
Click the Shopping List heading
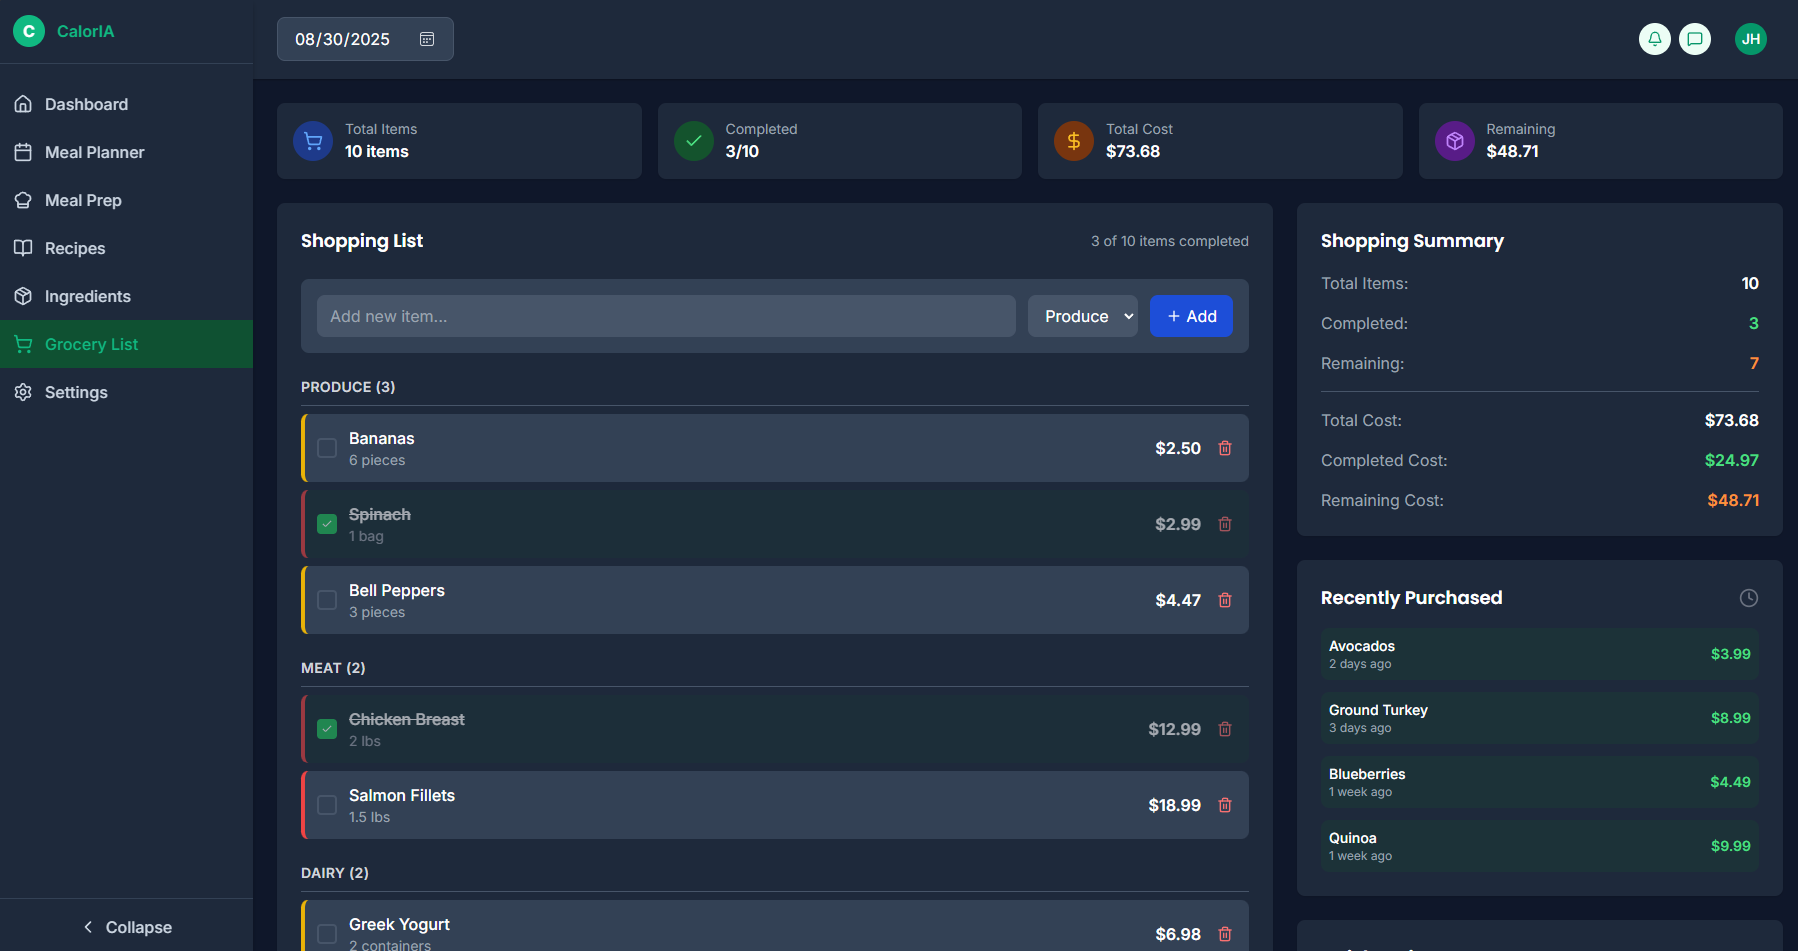(362, 241)
